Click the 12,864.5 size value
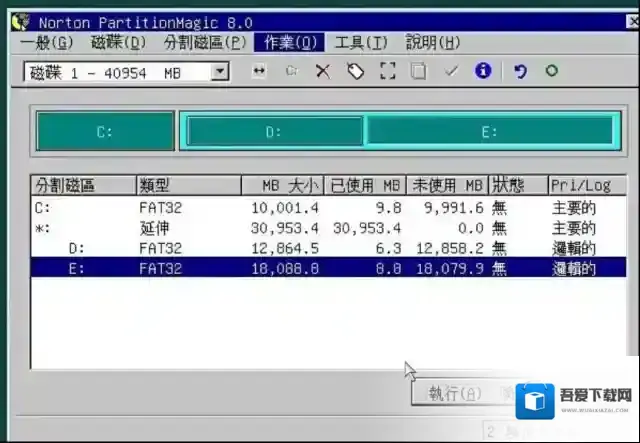 pyautogui.click(x=285, y=248)
